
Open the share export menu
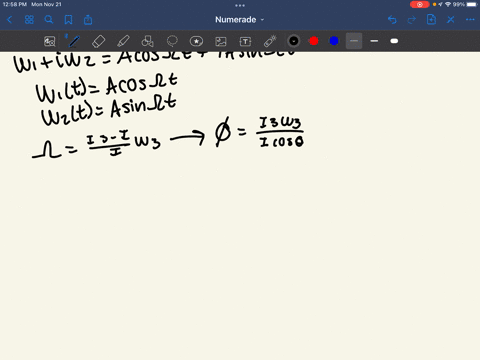pos(88,20)
